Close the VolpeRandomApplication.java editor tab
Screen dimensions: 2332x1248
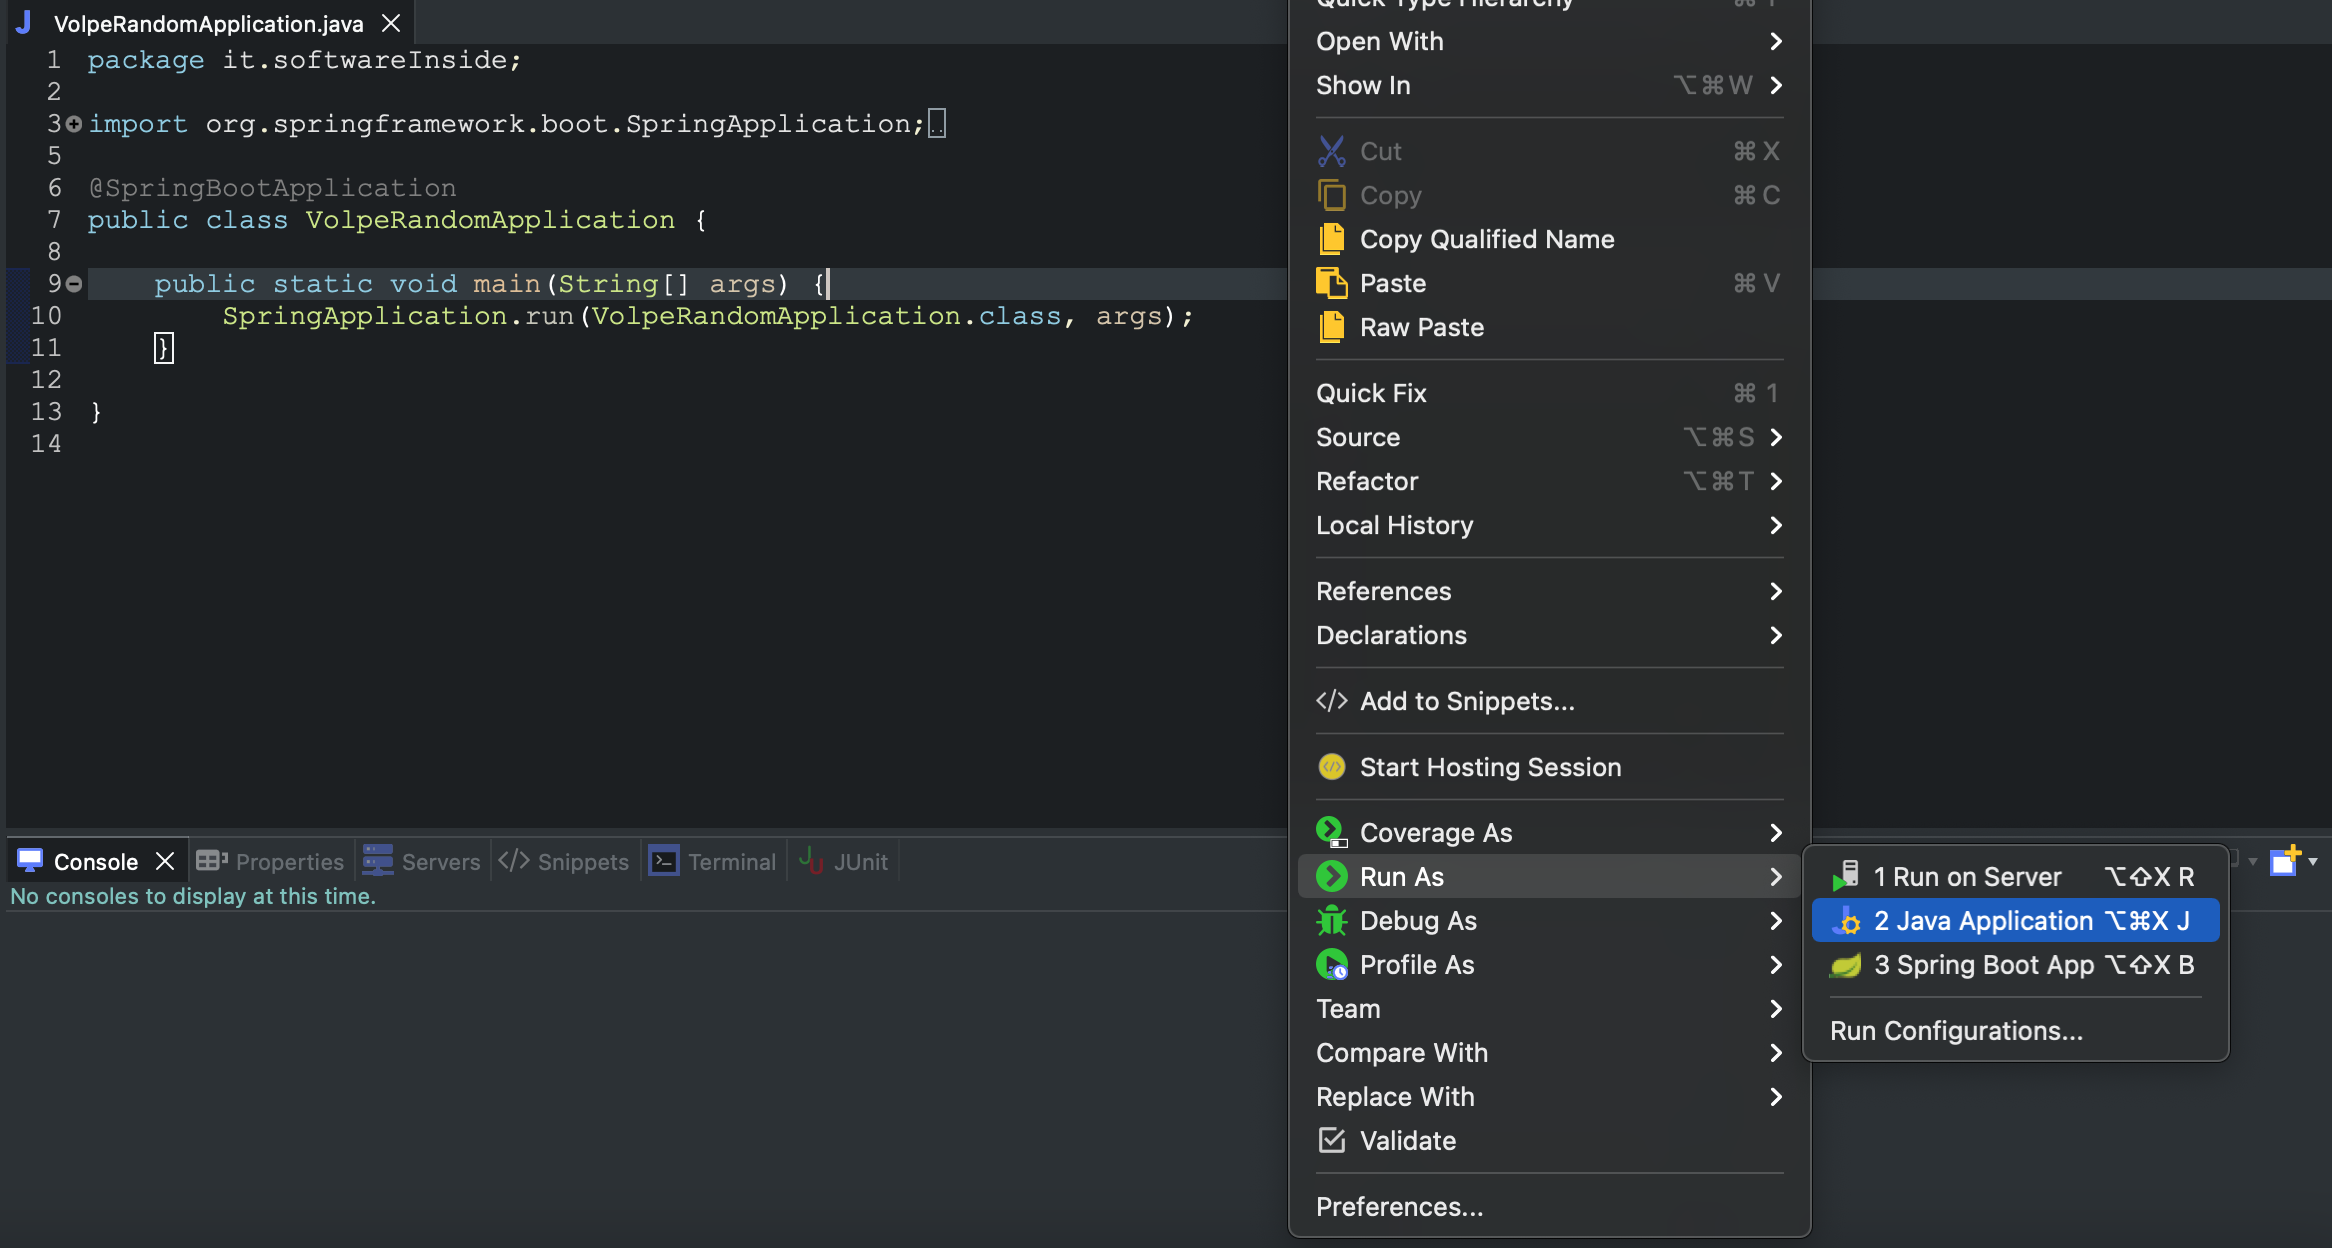[x=390, y=23]
